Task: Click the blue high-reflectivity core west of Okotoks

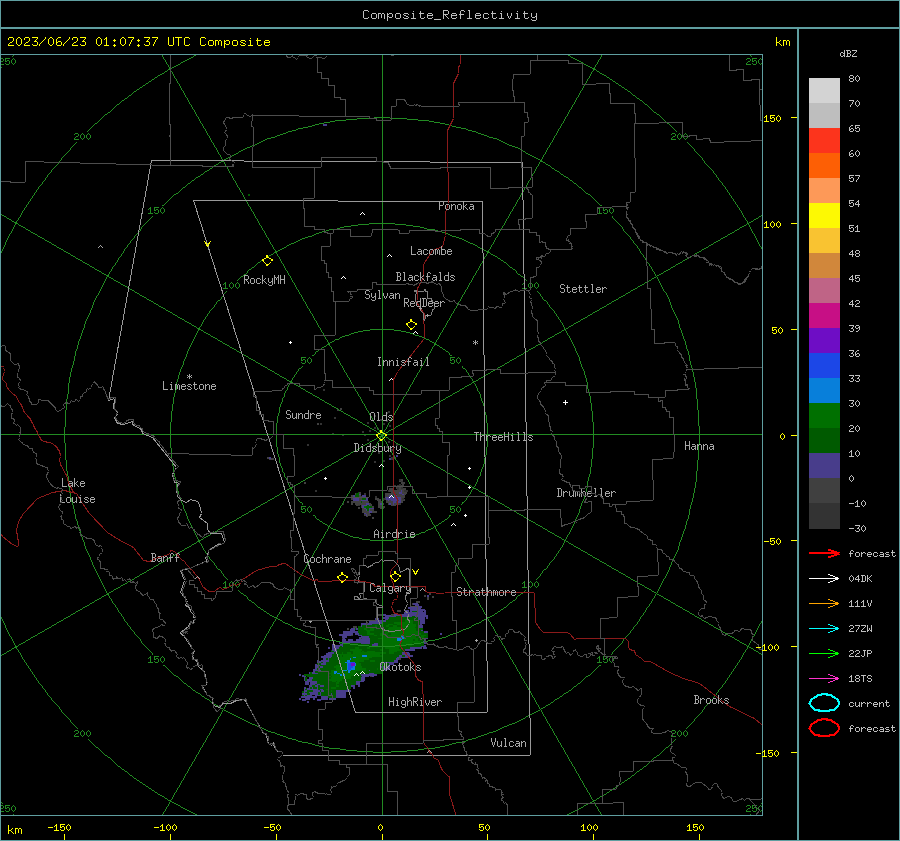Action: (351, 666)
